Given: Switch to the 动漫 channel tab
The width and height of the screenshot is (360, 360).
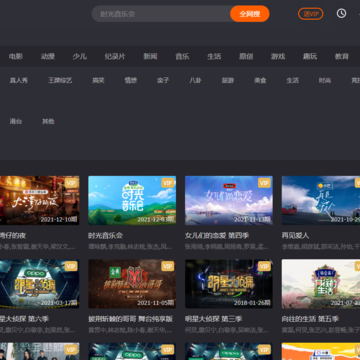Looking at the screenshot, I should [48, 56].
